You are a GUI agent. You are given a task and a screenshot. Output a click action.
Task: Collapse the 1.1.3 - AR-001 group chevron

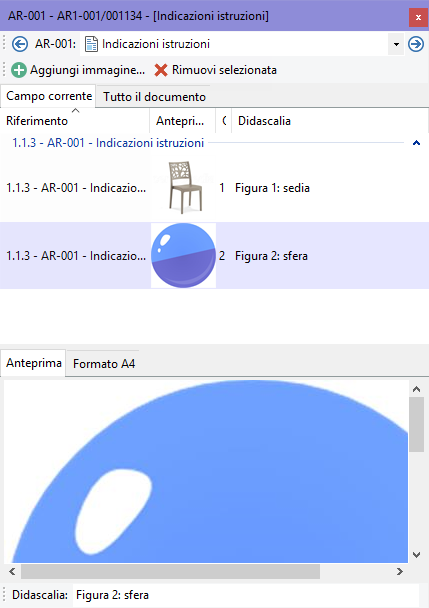pyautogui.click(x=417, y=143)
